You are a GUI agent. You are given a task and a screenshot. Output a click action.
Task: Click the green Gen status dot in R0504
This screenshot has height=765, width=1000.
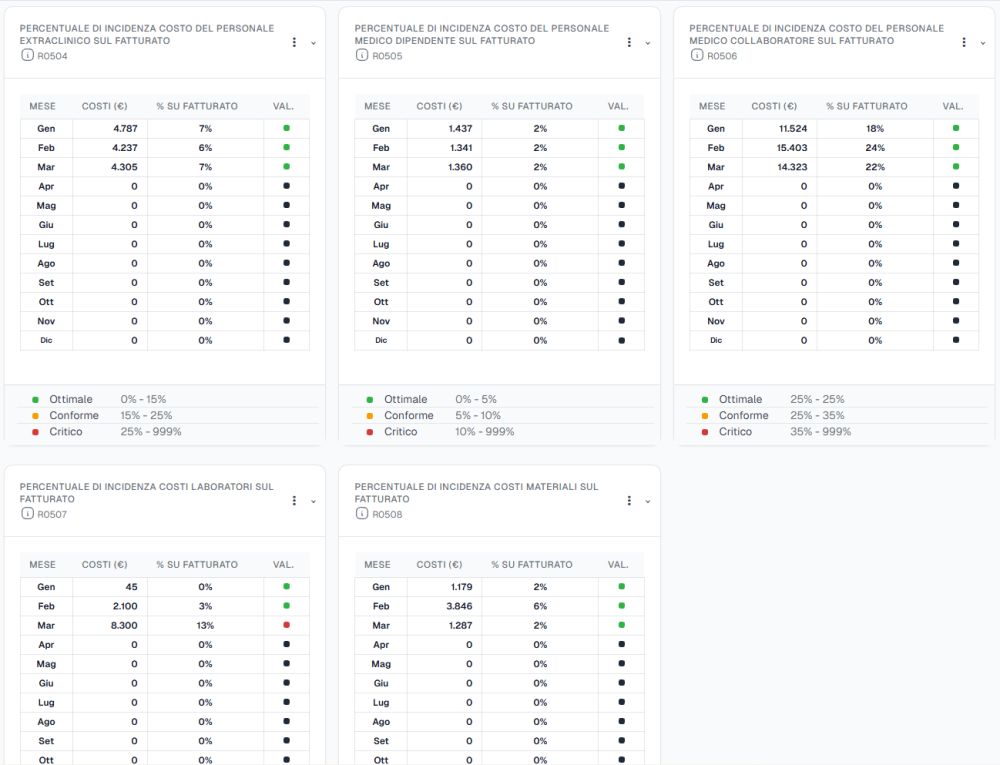(x=286, y=128)
